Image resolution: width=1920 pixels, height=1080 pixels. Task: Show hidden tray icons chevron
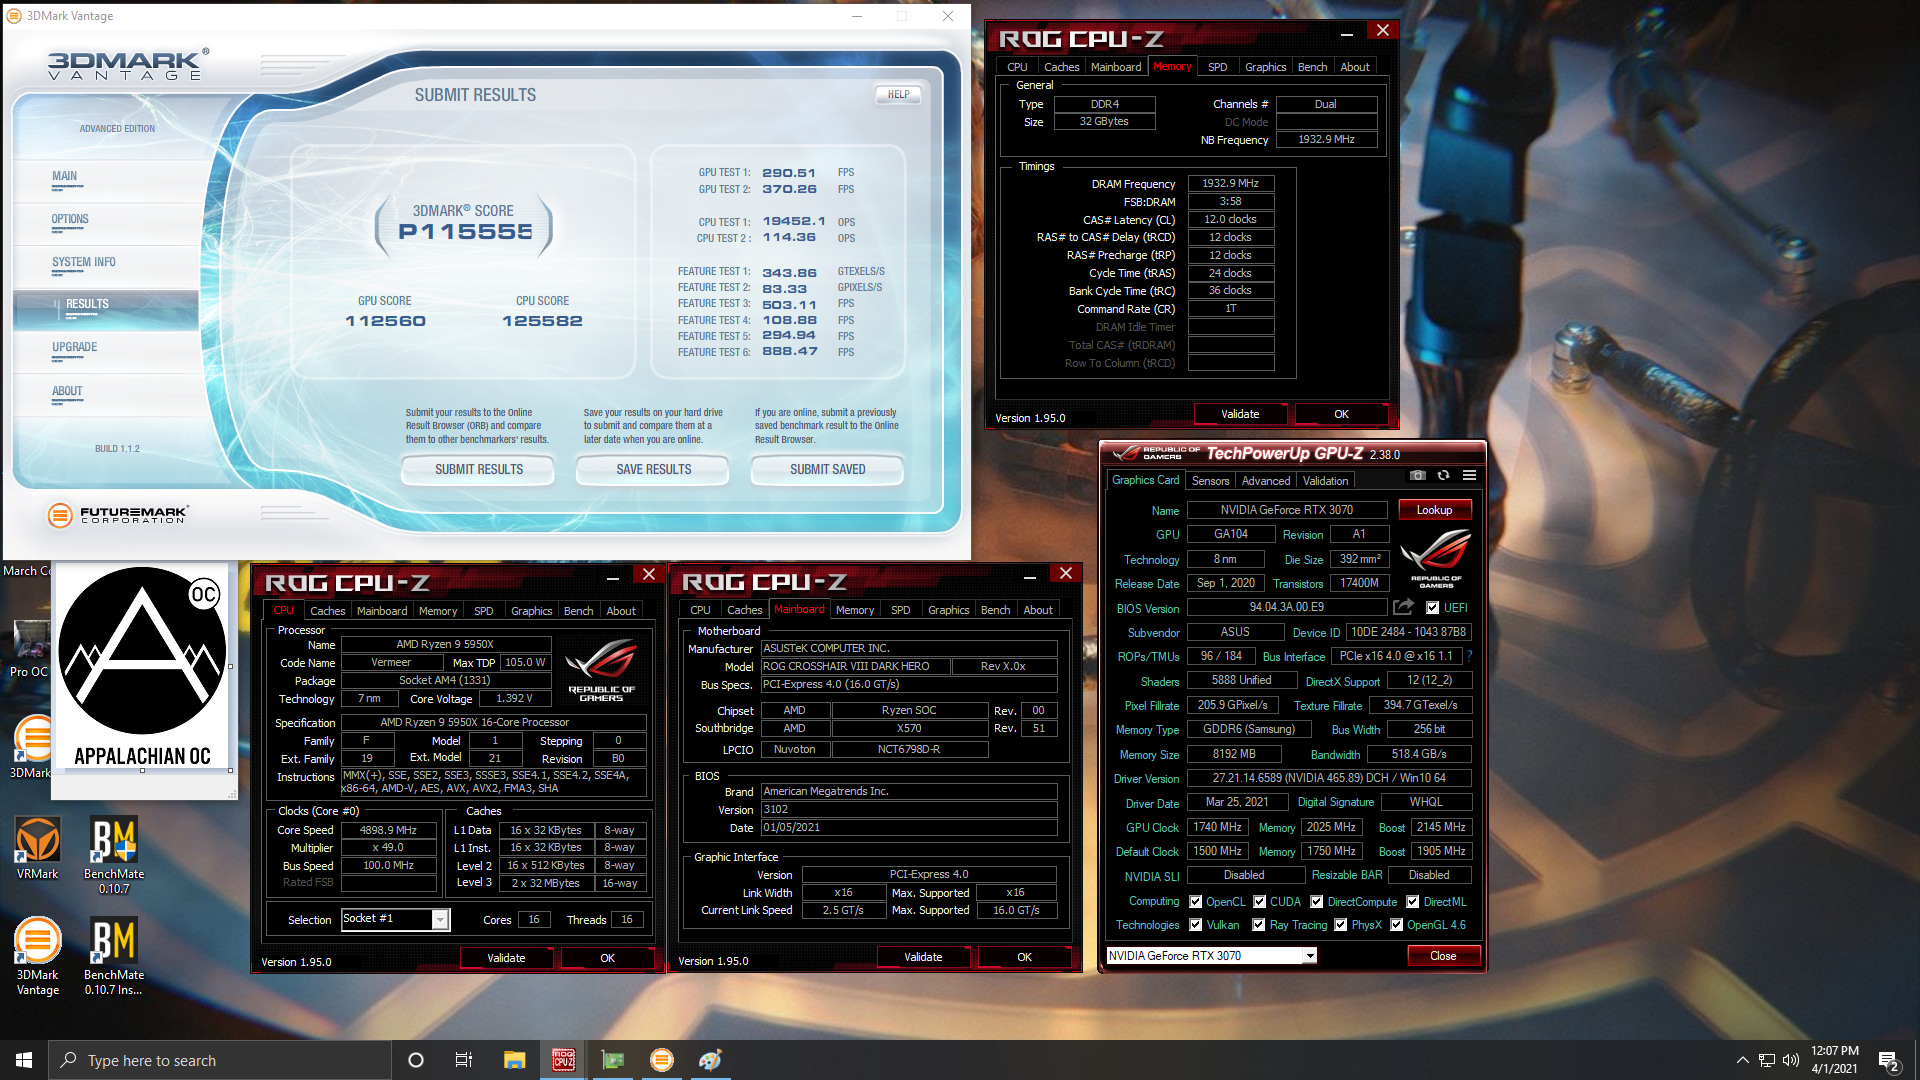pos(1742,1060)
